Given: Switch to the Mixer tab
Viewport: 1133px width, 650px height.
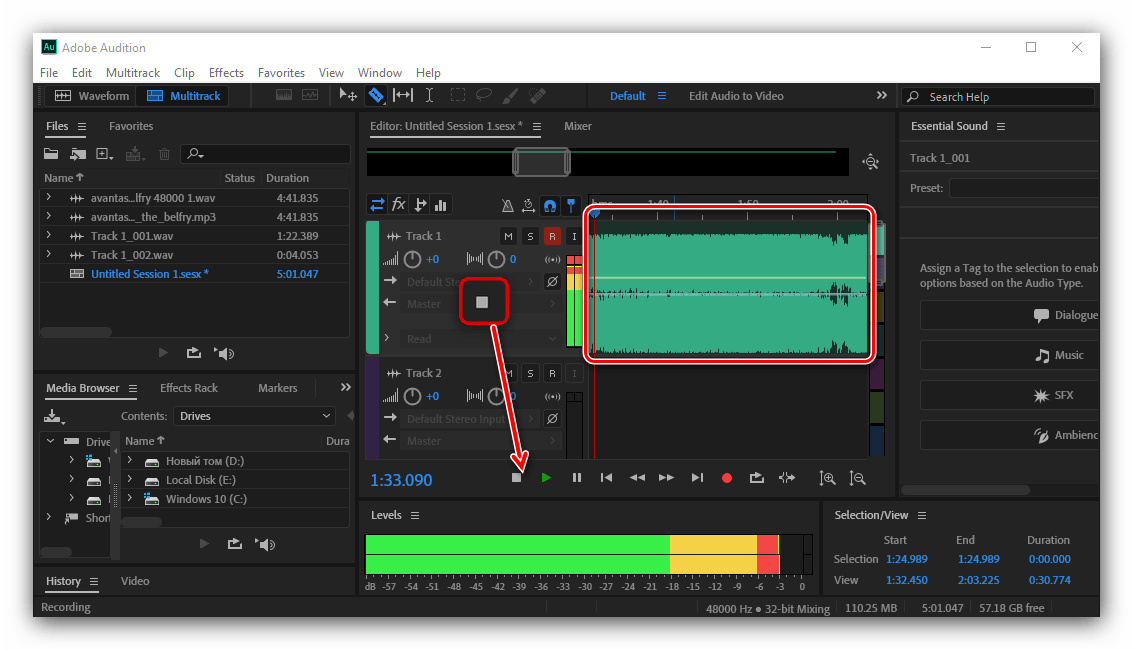Looking at the screenshot, I should pyautogui.click(x=577, y=126).
